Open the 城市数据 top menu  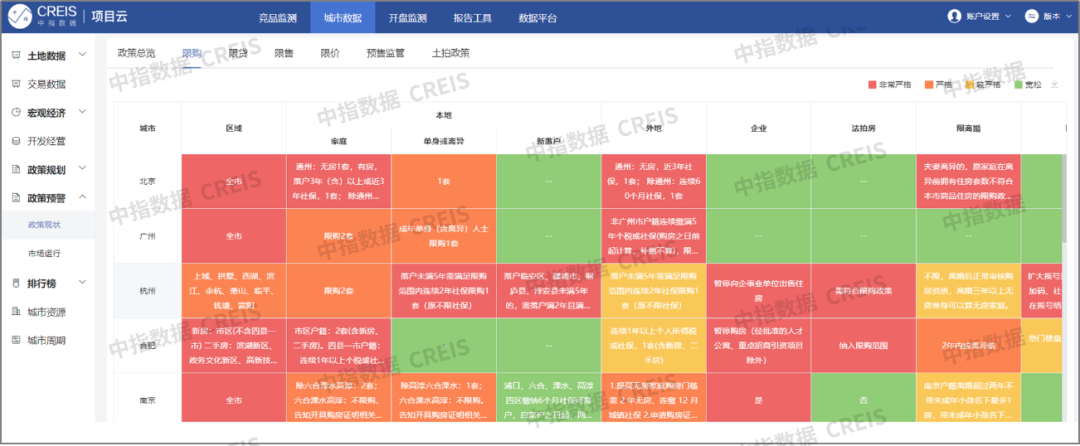click(x=343, y=18)
